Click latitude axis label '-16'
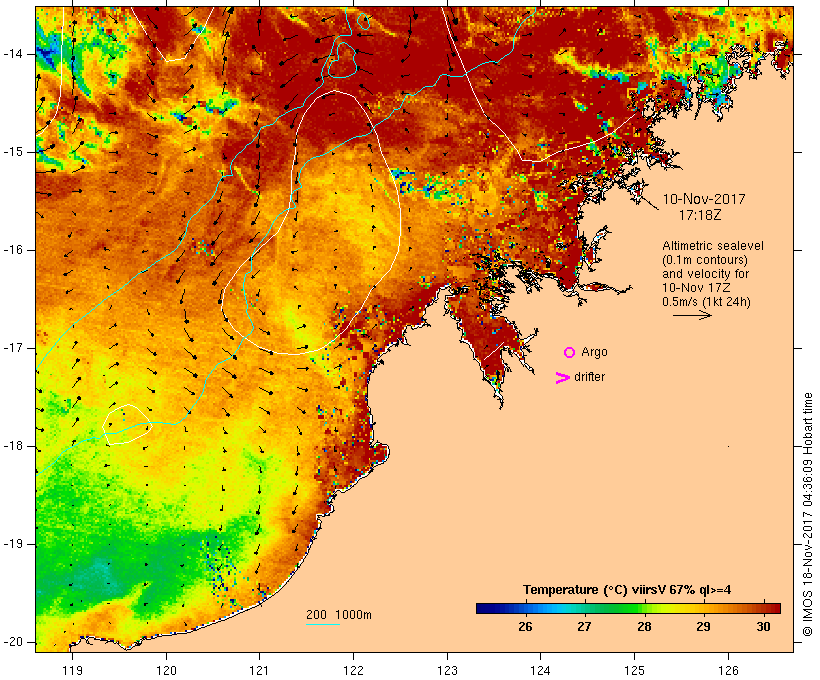 coord(13,250)
